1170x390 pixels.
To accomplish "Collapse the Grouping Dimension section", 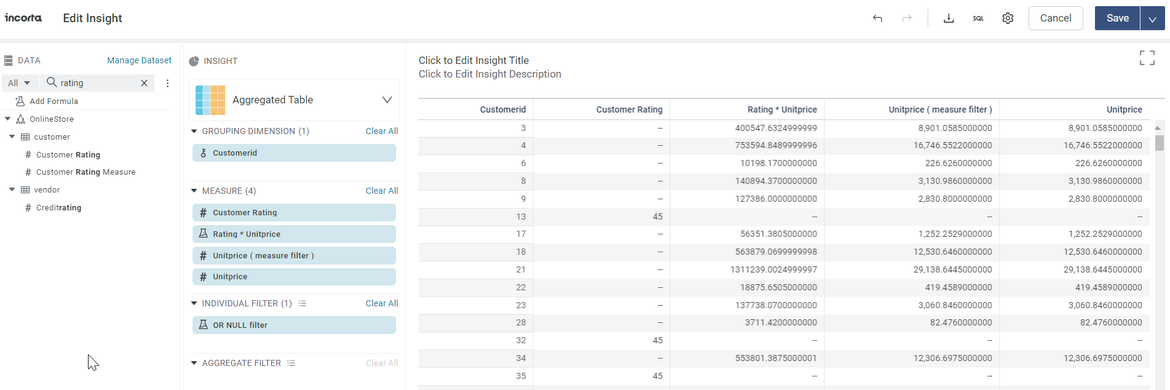I will 194,131.
